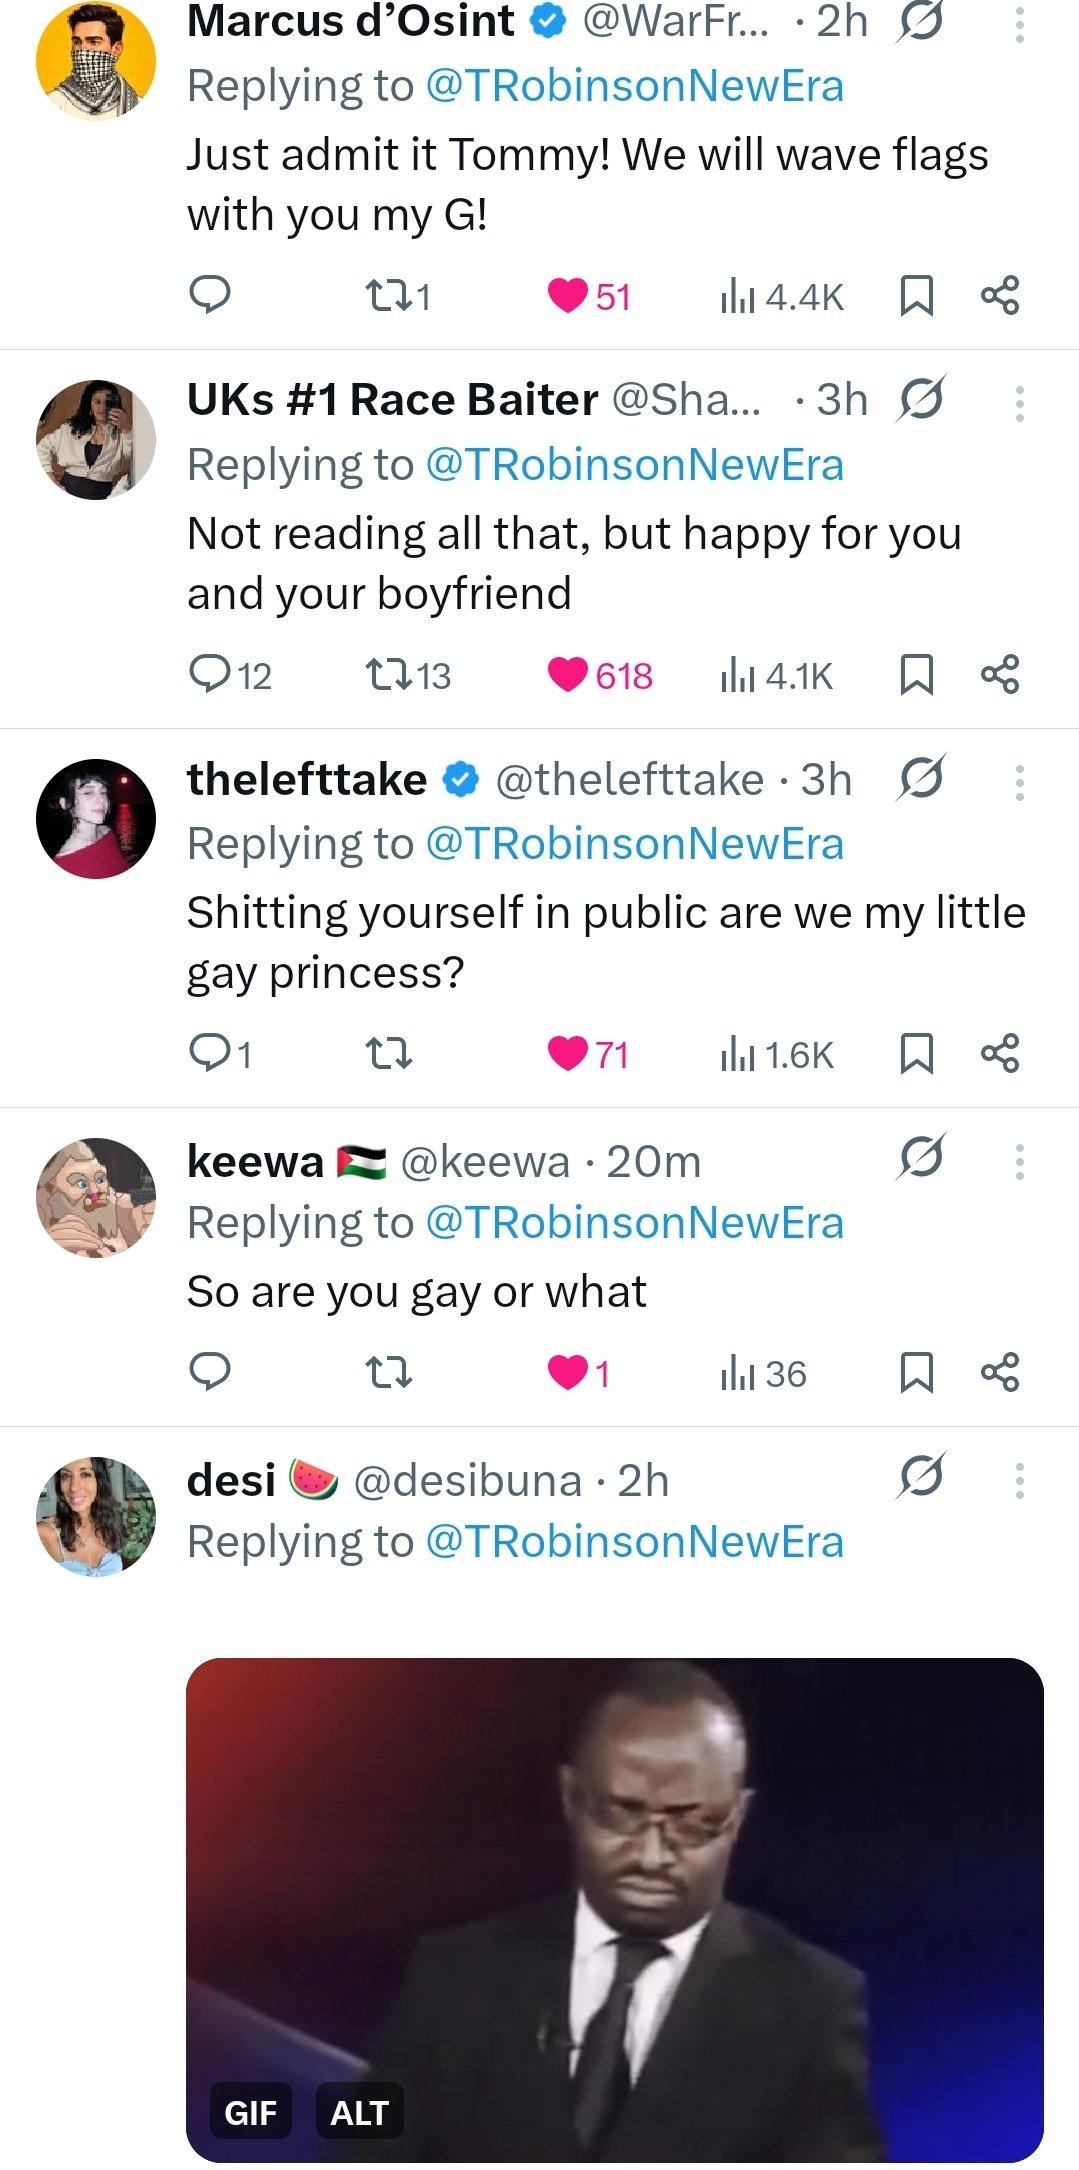
Task: Share Marcus d'Osint's tweet
Action: [1000, 296]
